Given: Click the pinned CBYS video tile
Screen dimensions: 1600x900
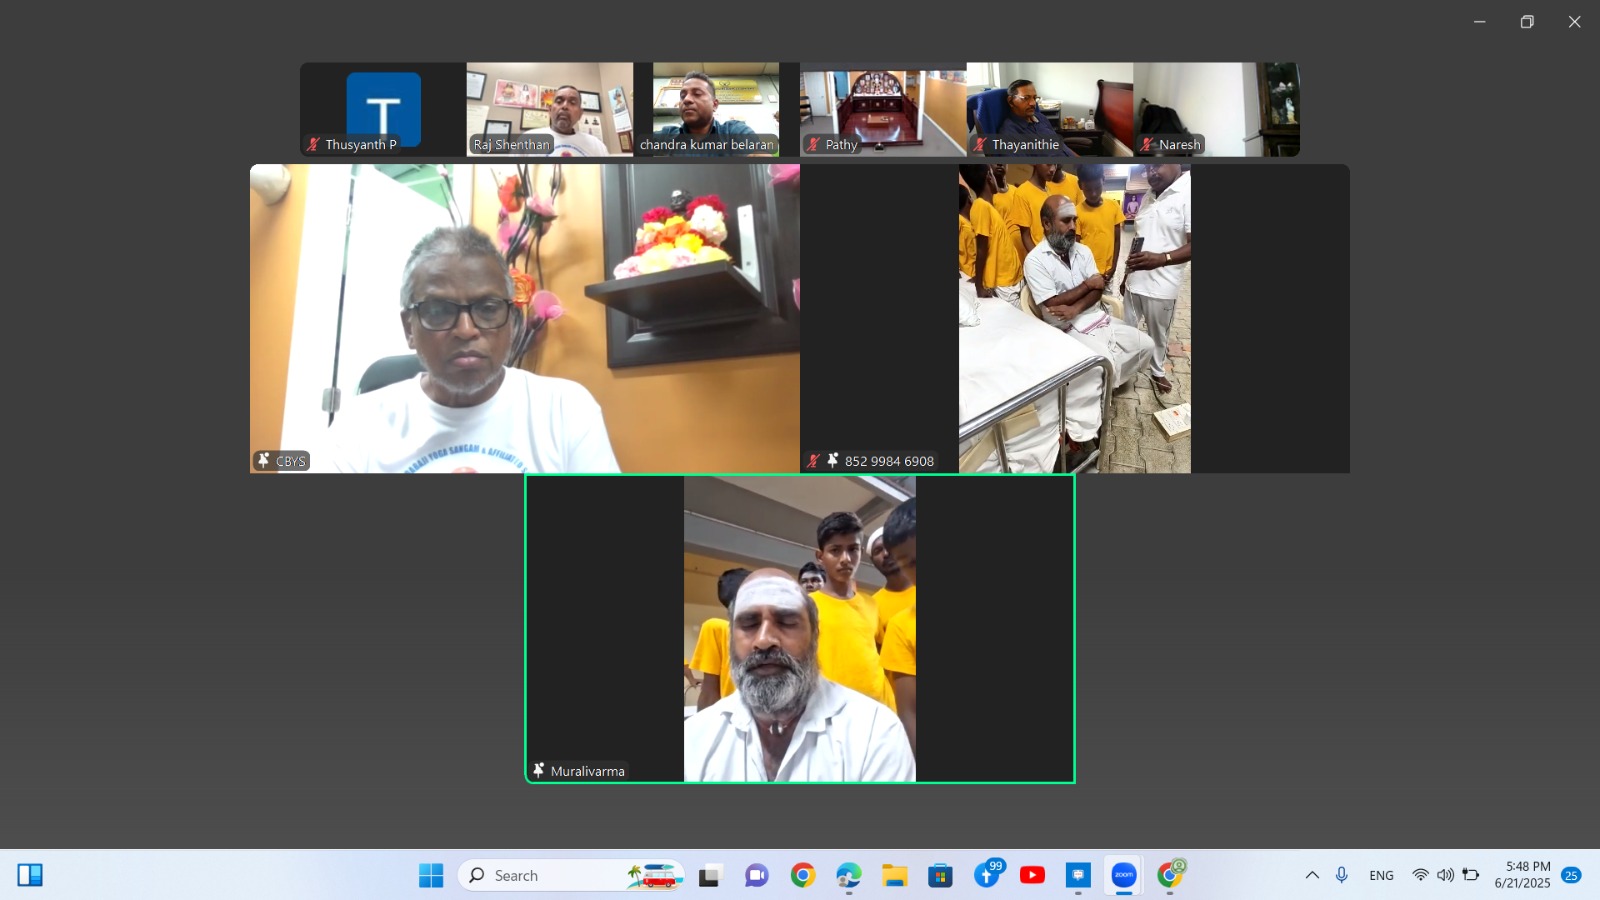Looking at the screenshot, I should tap(524, 318).
